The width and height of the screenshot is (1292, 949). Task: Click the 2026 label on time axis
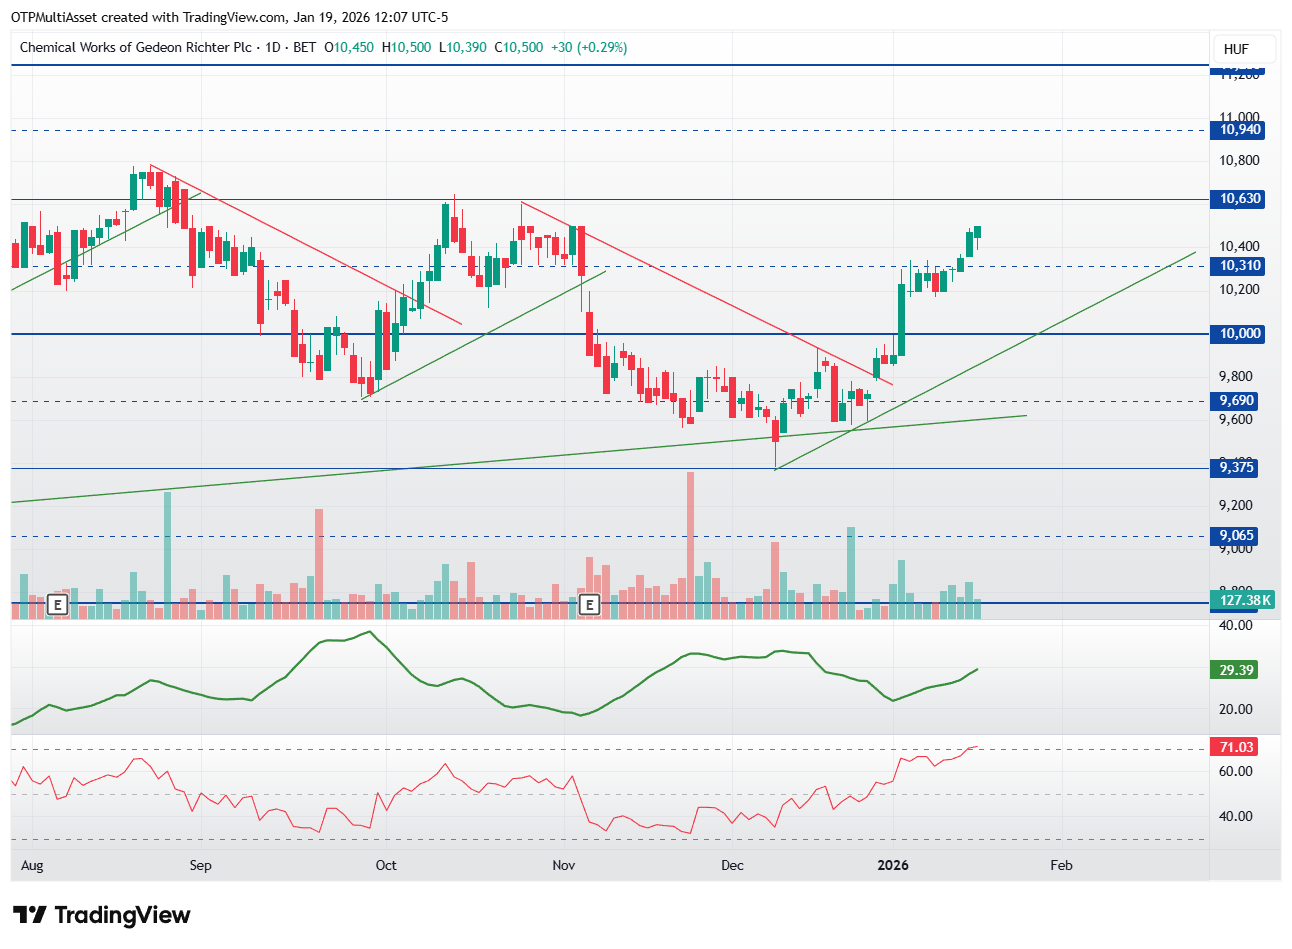tap(892, 865)
